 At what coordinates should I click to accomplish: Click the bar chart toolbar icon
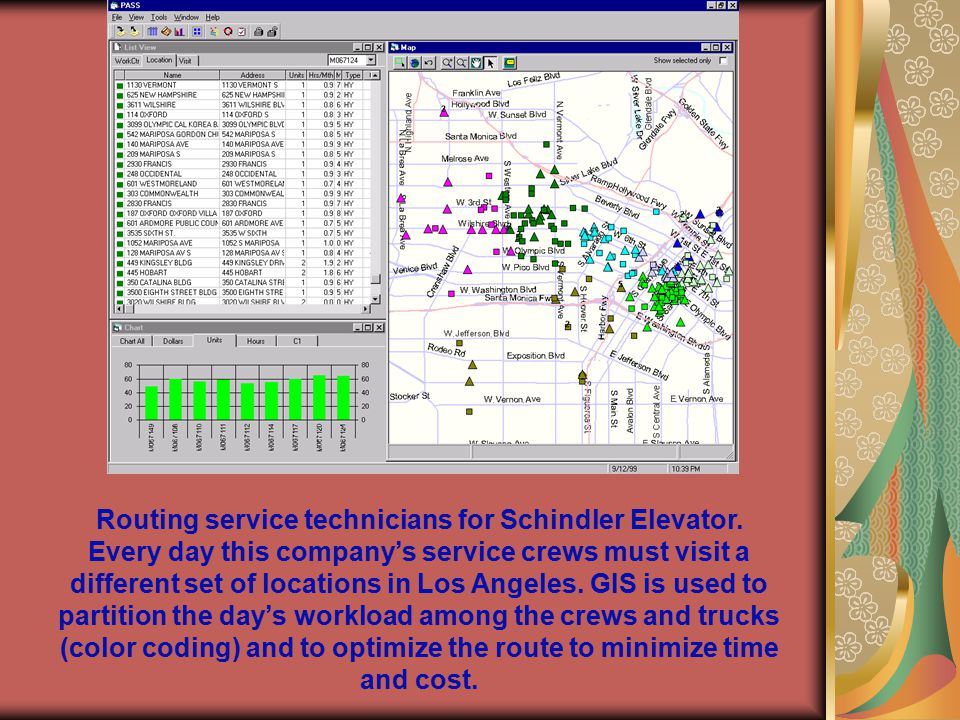tap(179, 31)
